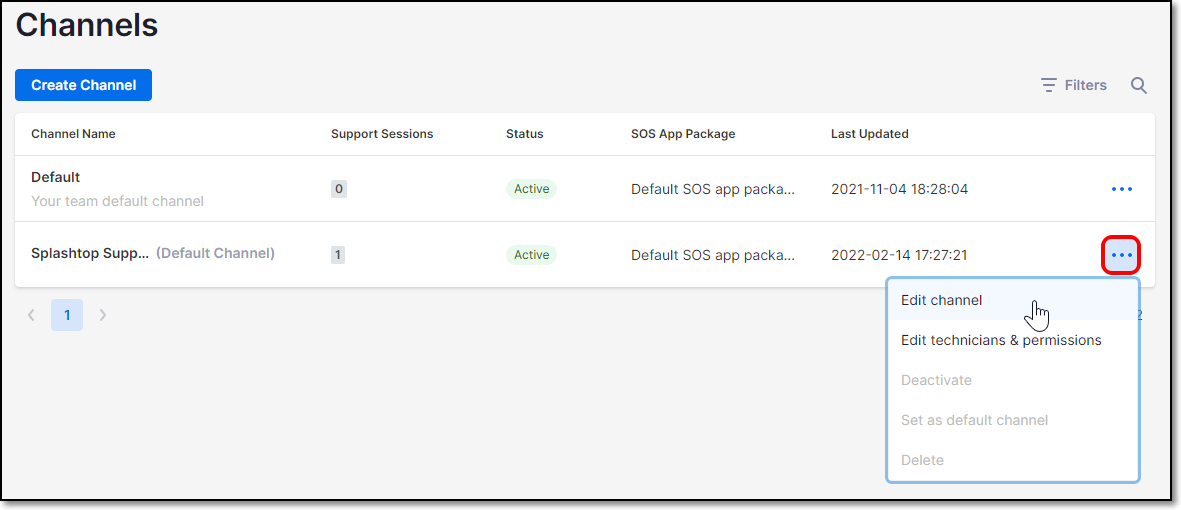The width and height of the screenshot is (1181, 510).
Task: Click three-dot menu for Splashtop Support channel
Action: click(1121, 255)
